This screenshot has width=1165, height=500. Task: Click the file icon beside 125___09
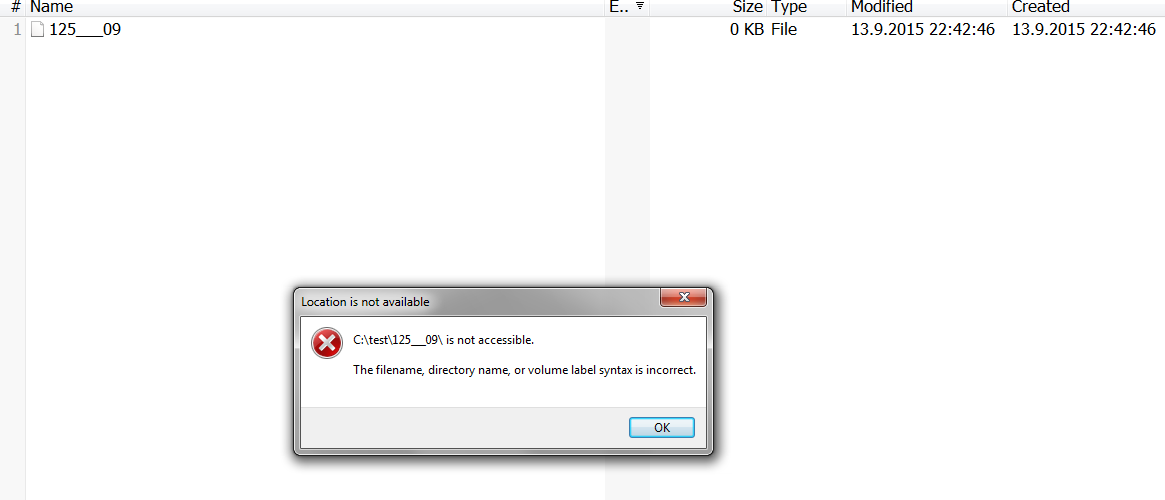(x=37, y=30)
